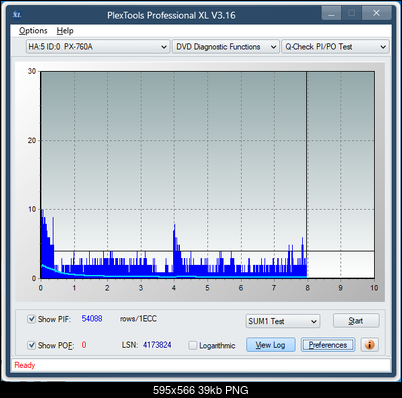The image size is (402, 398).
Task: Open the Help menu
Action: 65,31
